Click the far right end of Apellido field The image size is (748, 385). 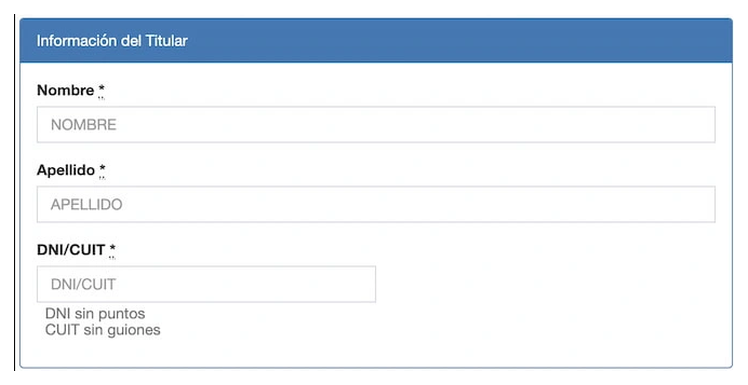[706, 204]
